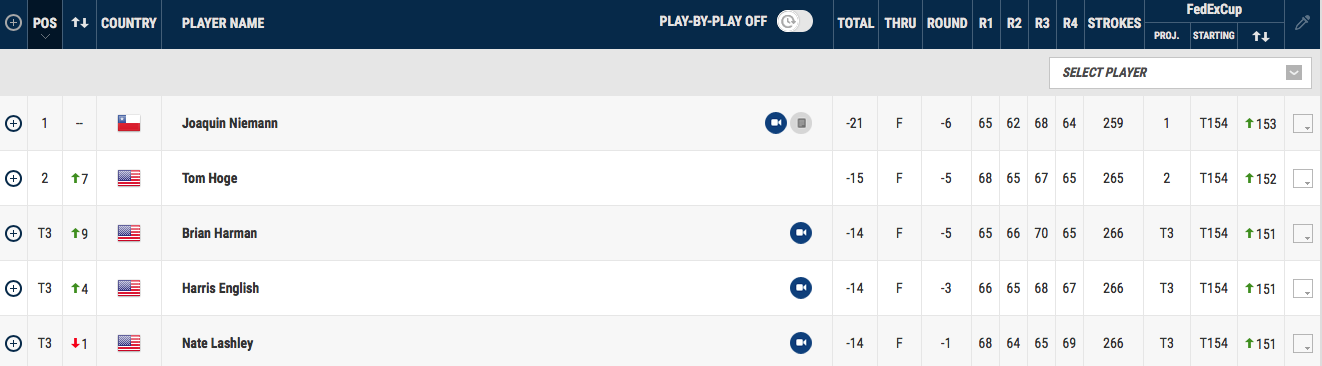Image resolution: width=1322 pixels, height=366 pixels.
Task: Tick the favorite checkbox in Tom Hoge's row
Action: tap(1302, 179)
